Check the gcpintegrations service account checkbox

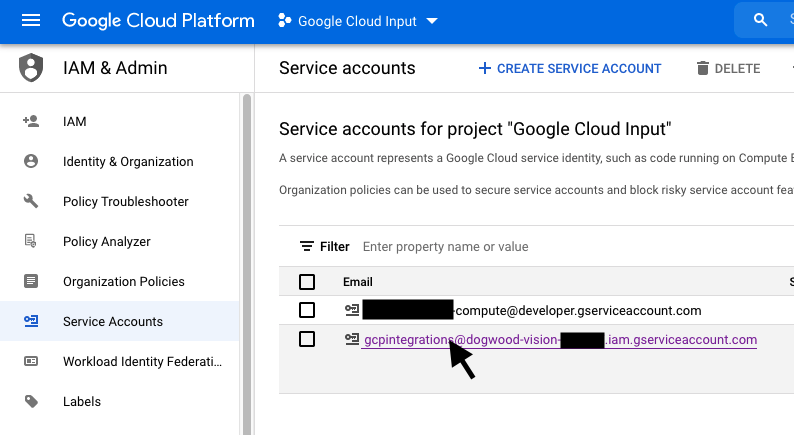307,339
